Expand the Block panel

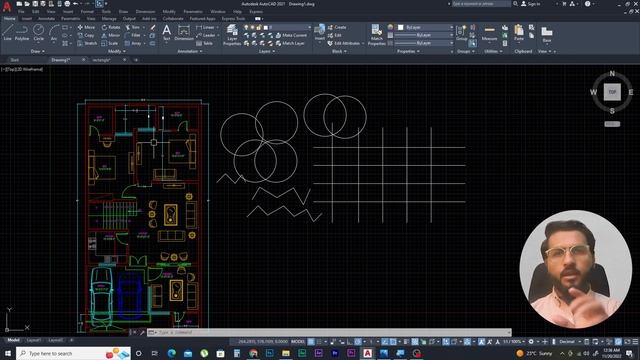coord(339,51)
